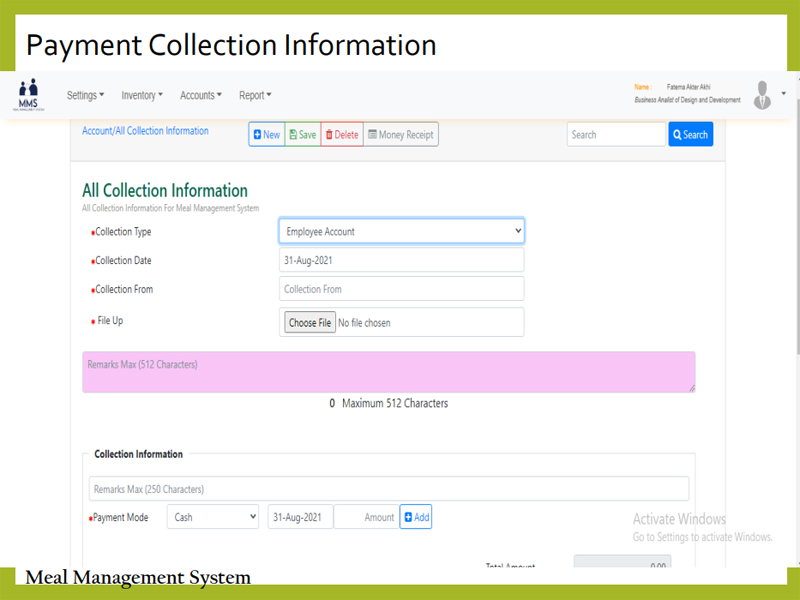Click the pink Remarks Max 512 text area
800x600 pixels.
coord(388,371)
